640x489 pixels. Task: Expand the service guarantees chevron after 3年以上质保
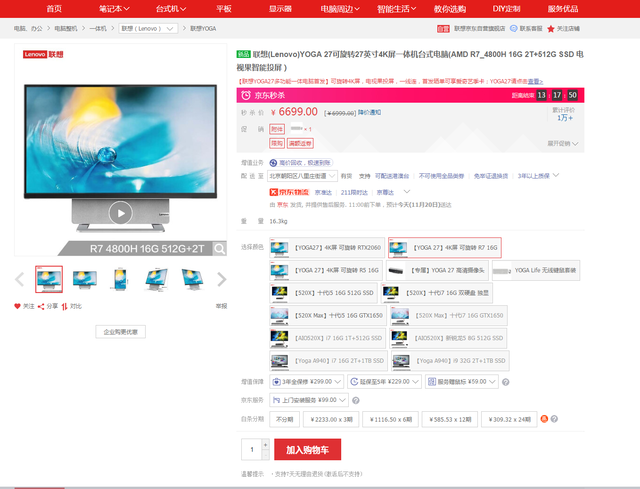coord(556,176)
